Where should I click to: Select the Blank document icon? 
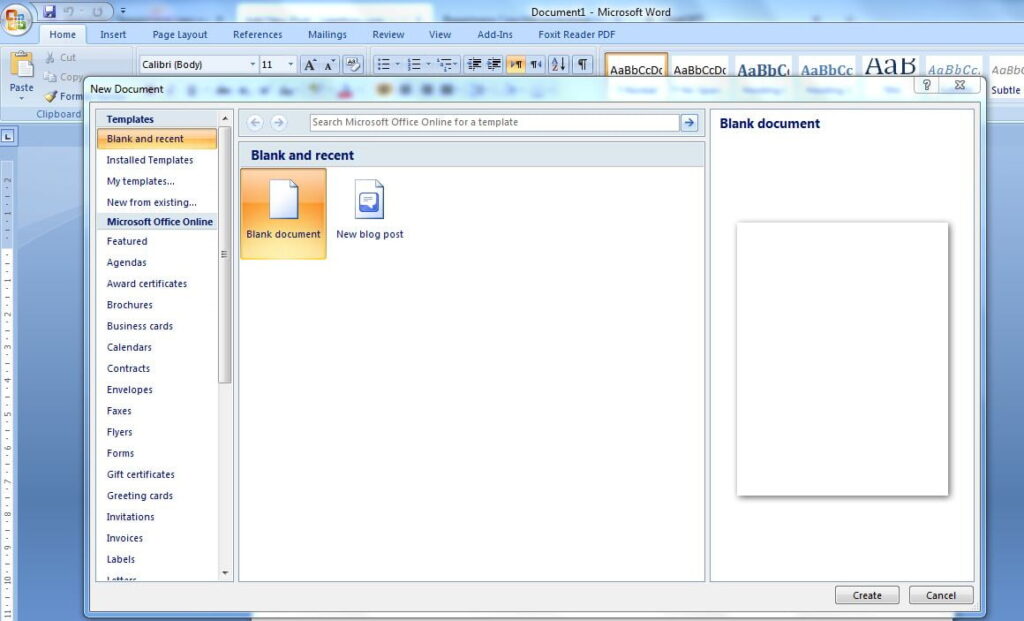tap(283, 214)
